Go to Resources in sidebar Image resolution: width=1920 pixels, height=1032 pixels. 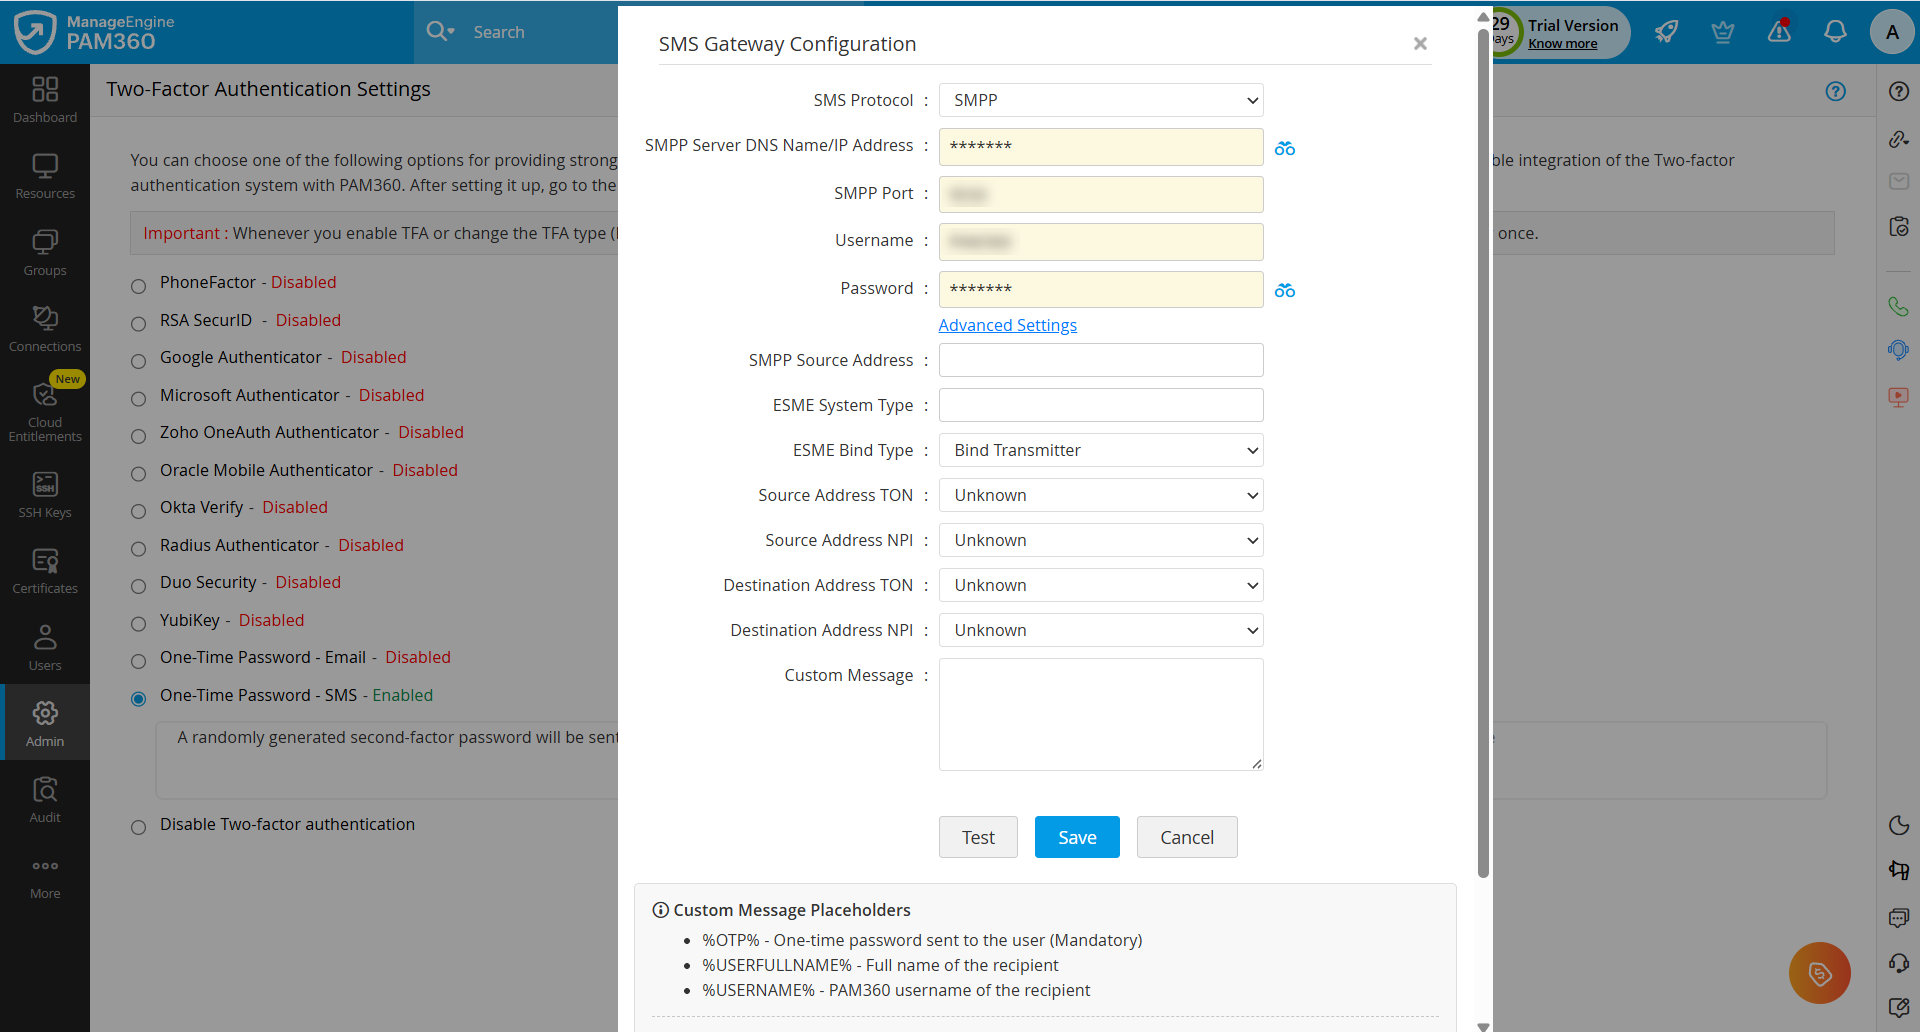tap(45, 176)
